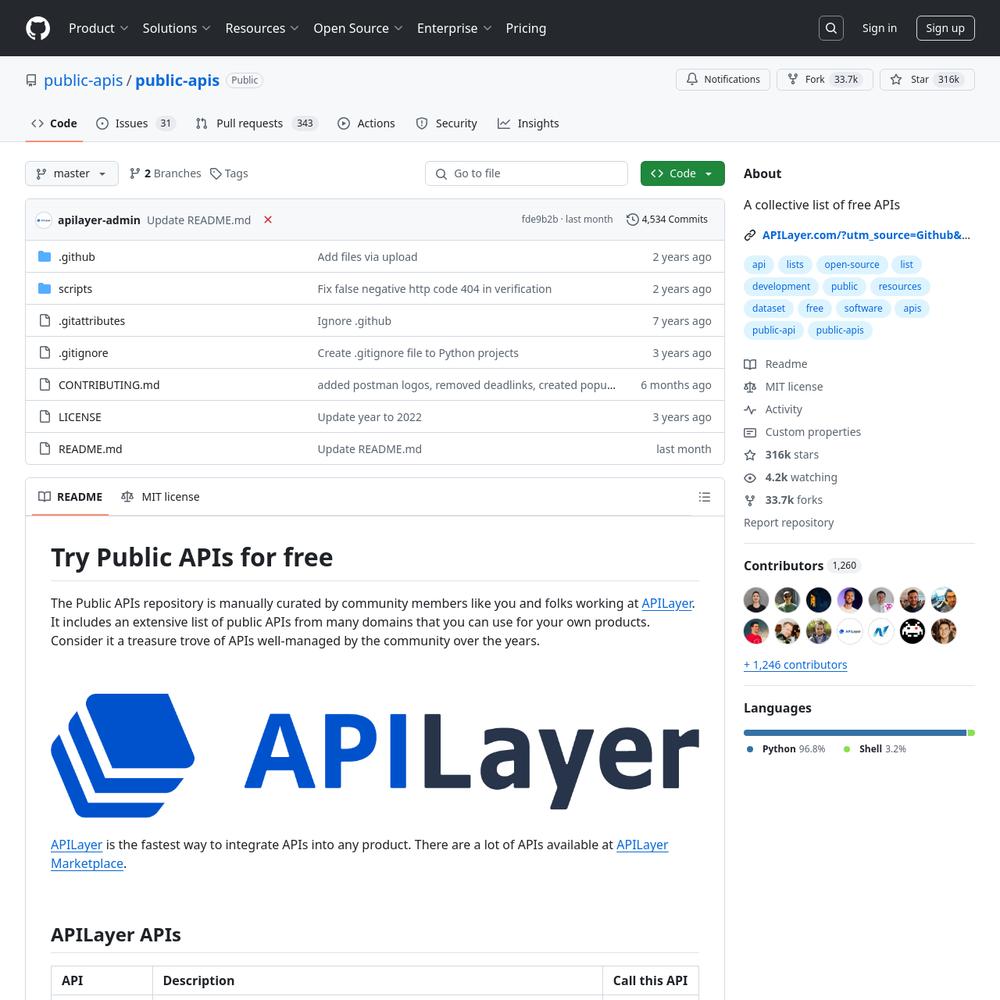
Task: Click the scripts folder icon
Action: pyautogui.click(x=45, y=288)
